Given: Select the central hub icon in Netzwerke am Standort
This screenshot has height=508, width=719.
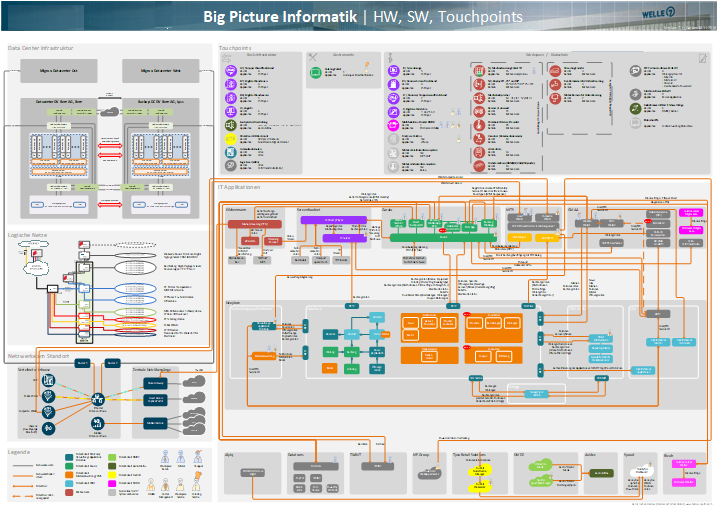Looking at the screenshot, I should (x=99, y=399).
